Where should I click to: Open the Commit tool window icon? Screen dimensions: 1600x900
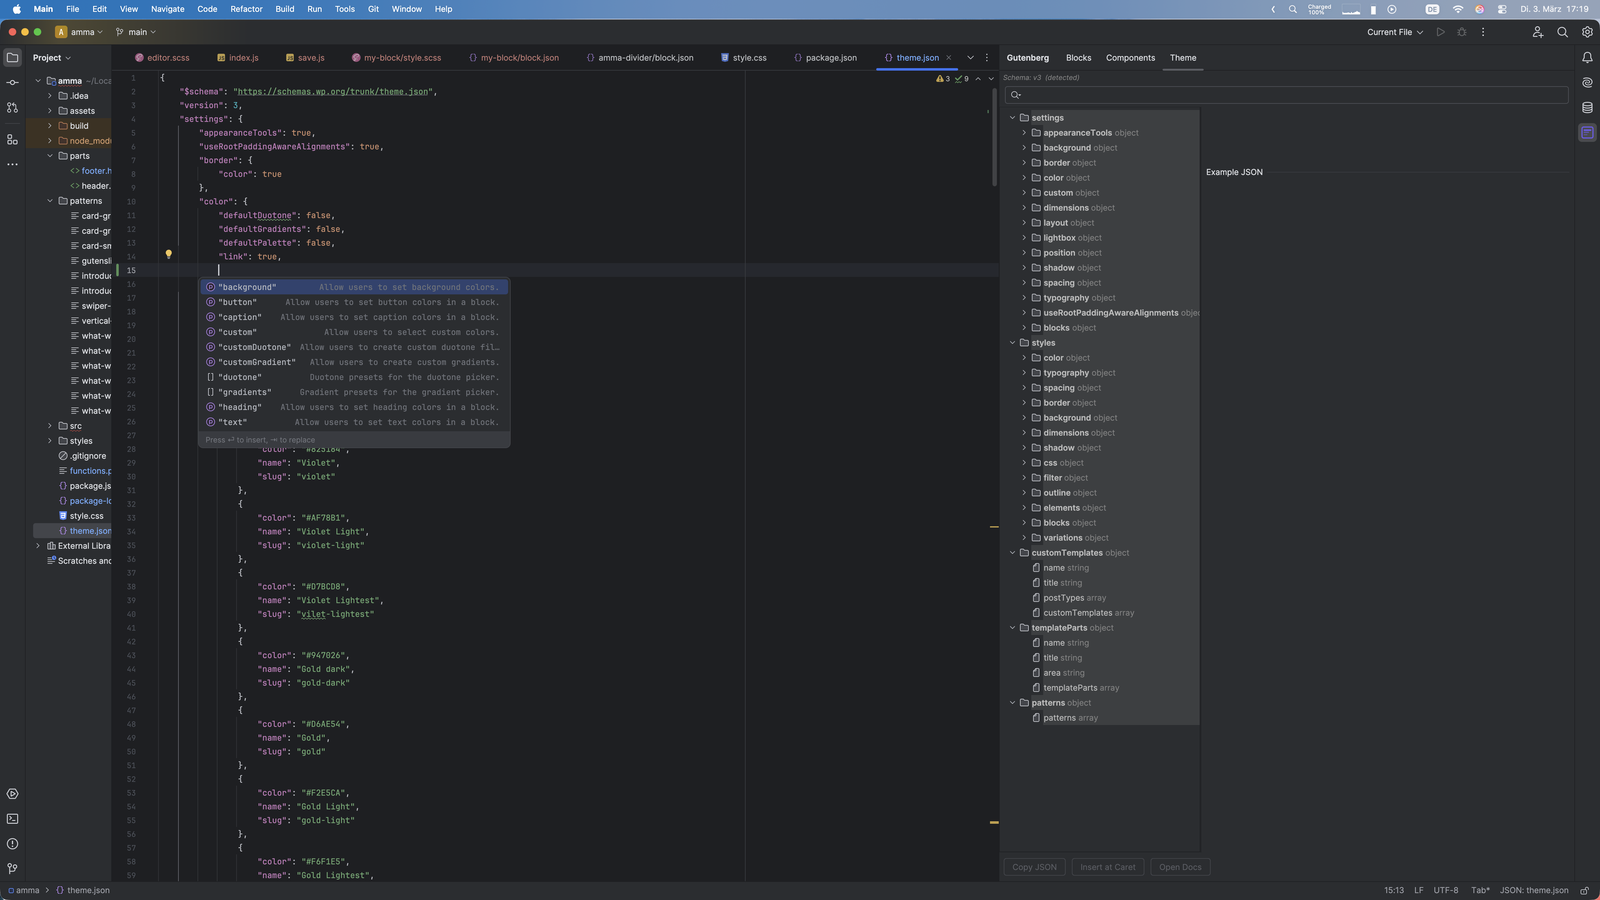click(x=12, y=82)
